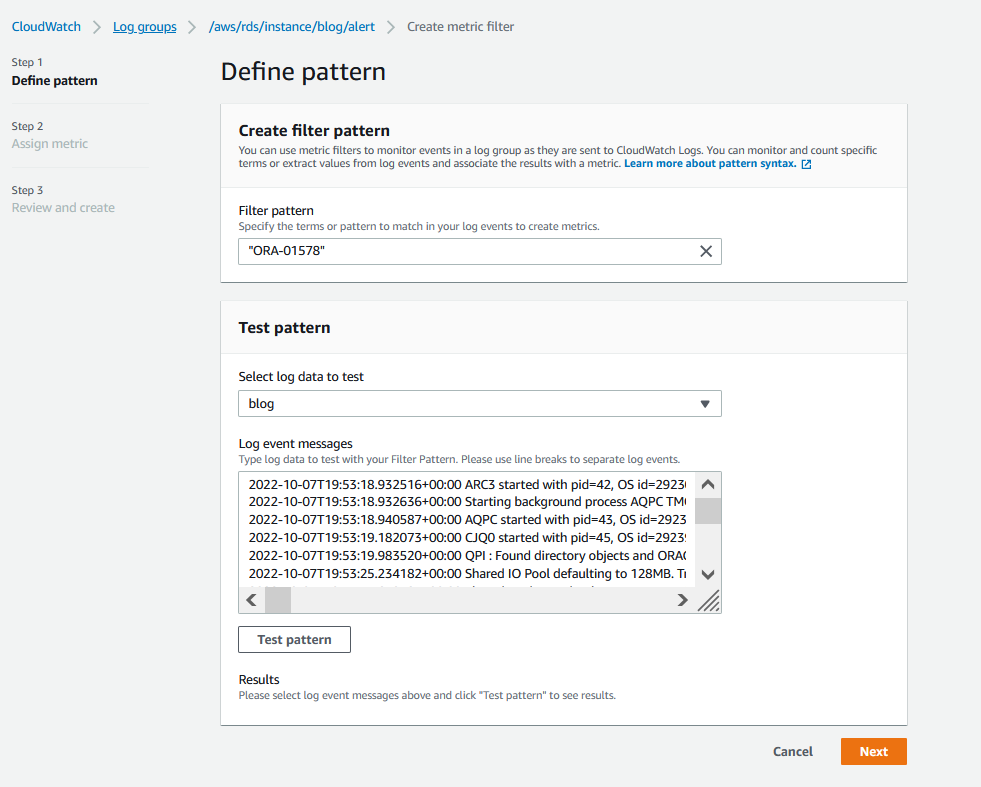Open external link icon beside Learn more

(806, 164)
